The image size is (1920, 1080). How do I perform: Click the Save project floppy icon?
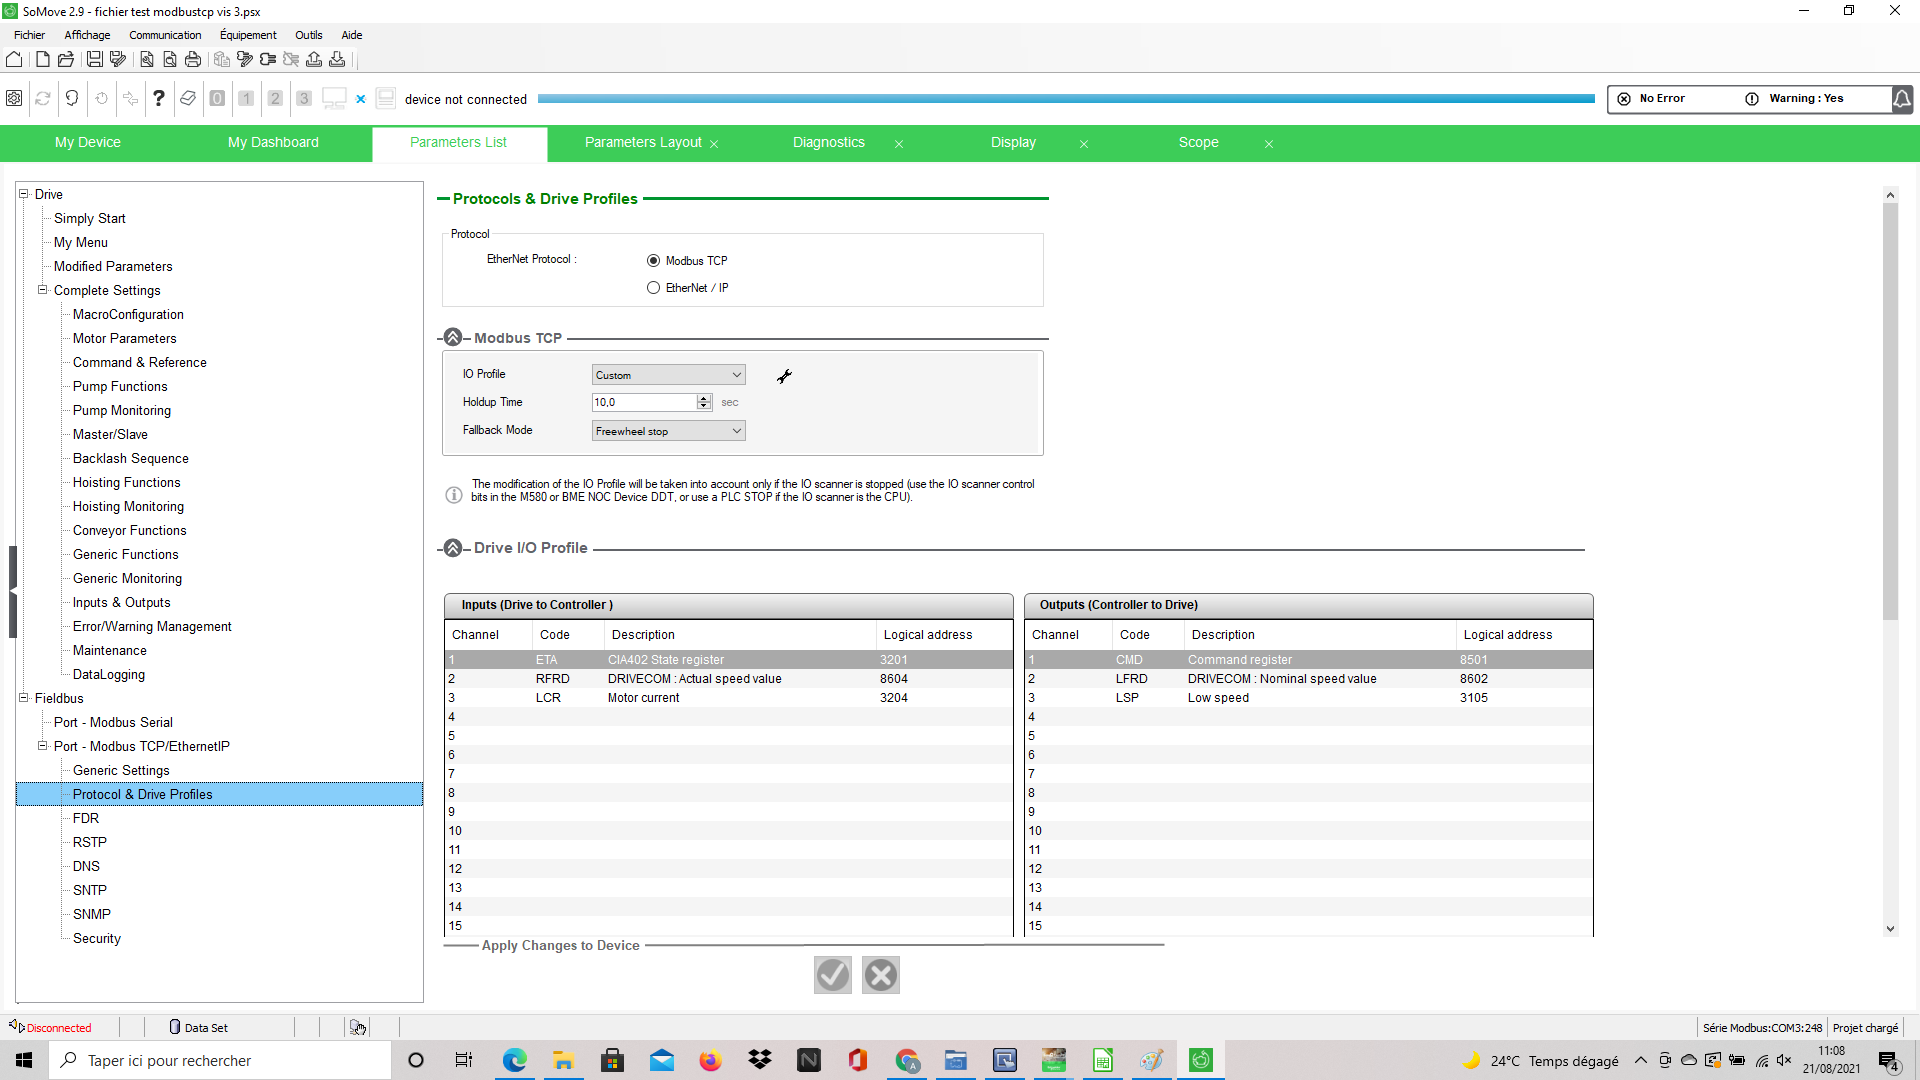click(x=94, y=60)
